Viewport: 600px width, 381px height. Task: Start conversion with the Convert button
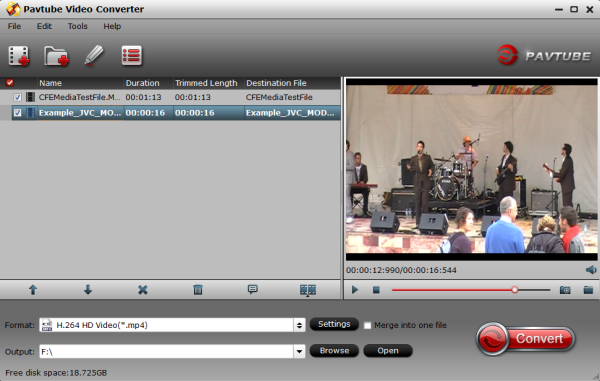526,339
